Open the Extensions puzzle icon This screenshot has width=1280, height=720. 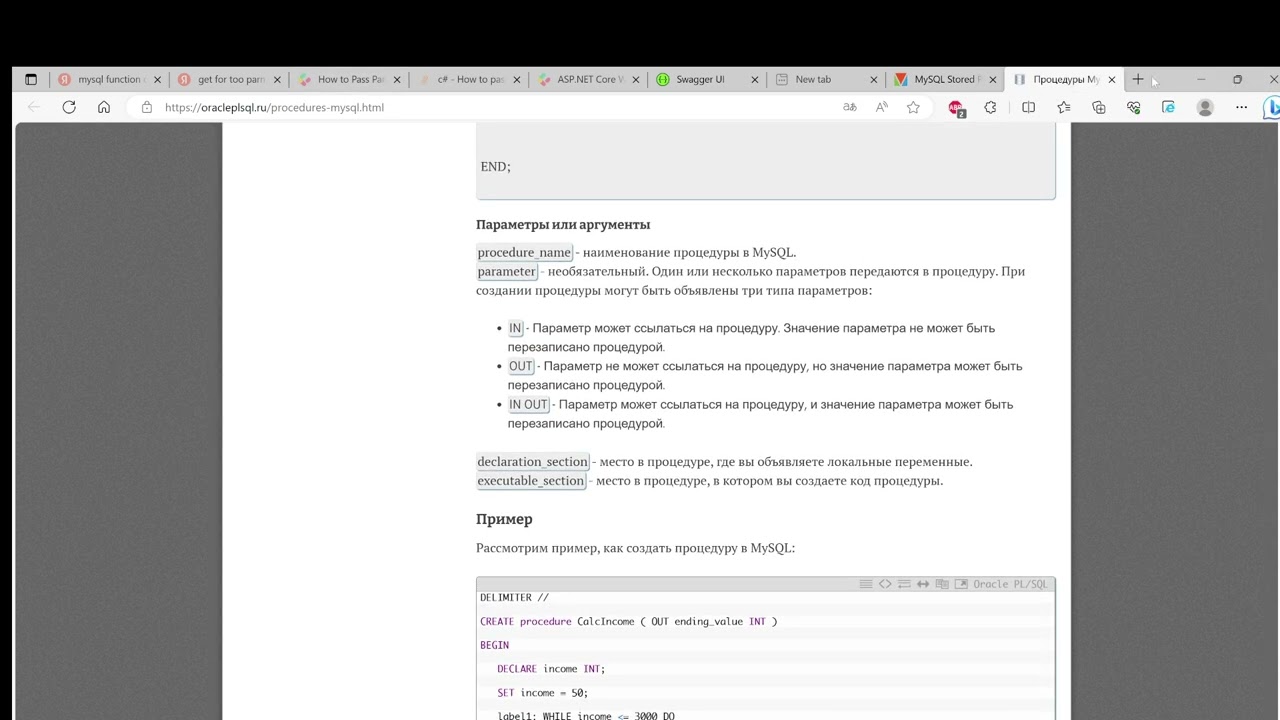click(x=990, y=107)
